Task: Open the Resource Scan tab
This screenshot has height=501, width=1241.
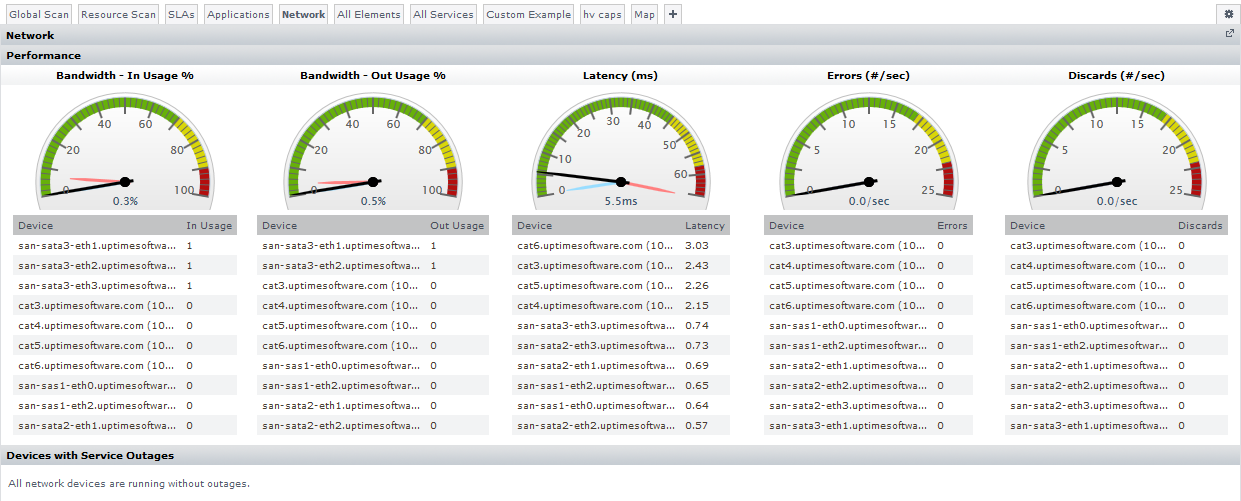Action: click(x=118, y=15)
